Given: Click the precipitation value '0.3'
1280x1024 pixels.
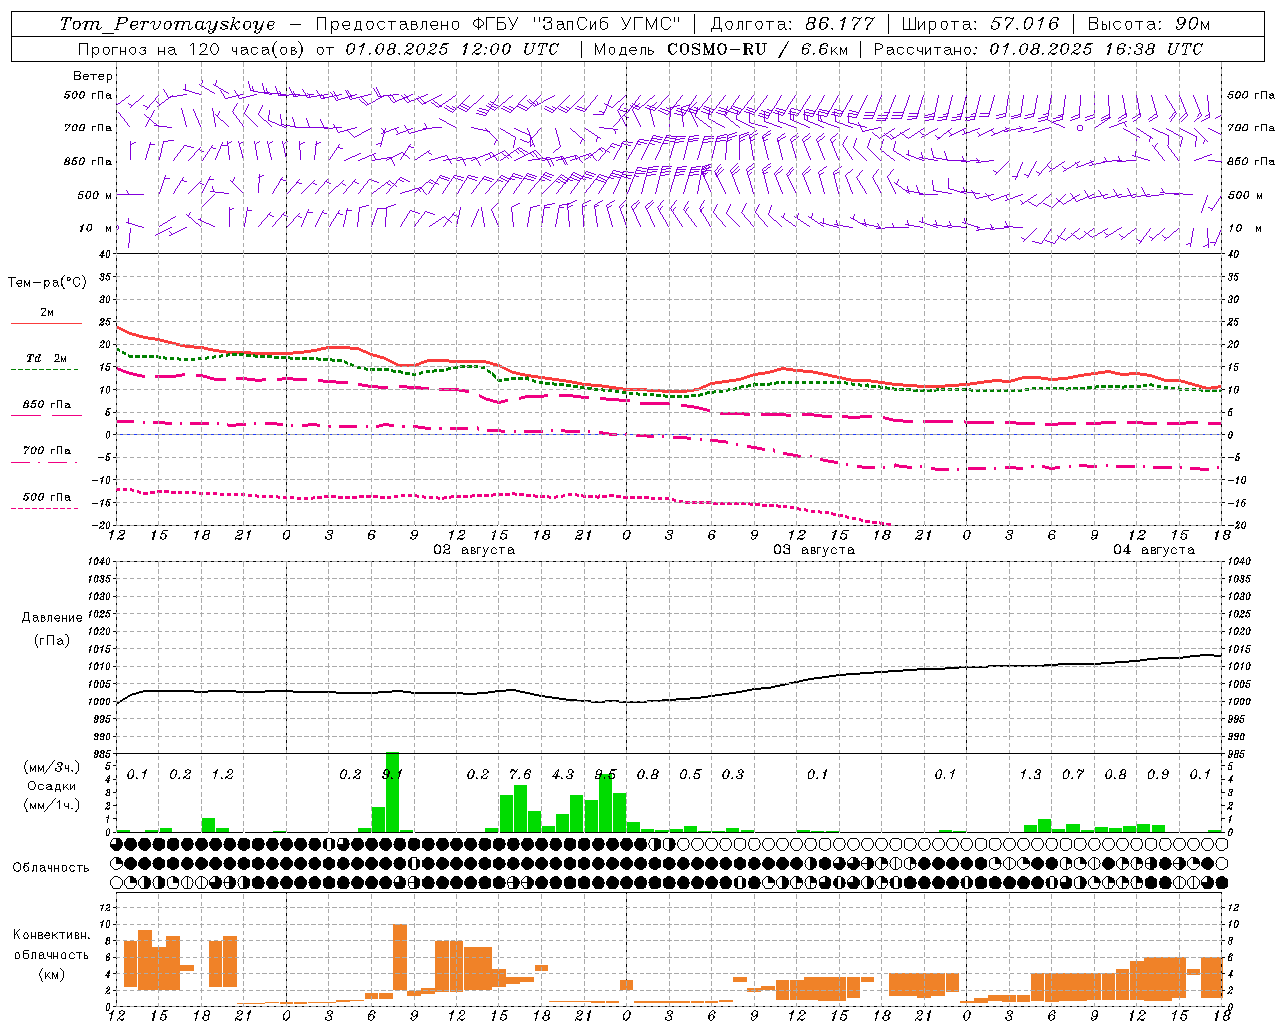Looking at the screenshot, I should 733,774.
